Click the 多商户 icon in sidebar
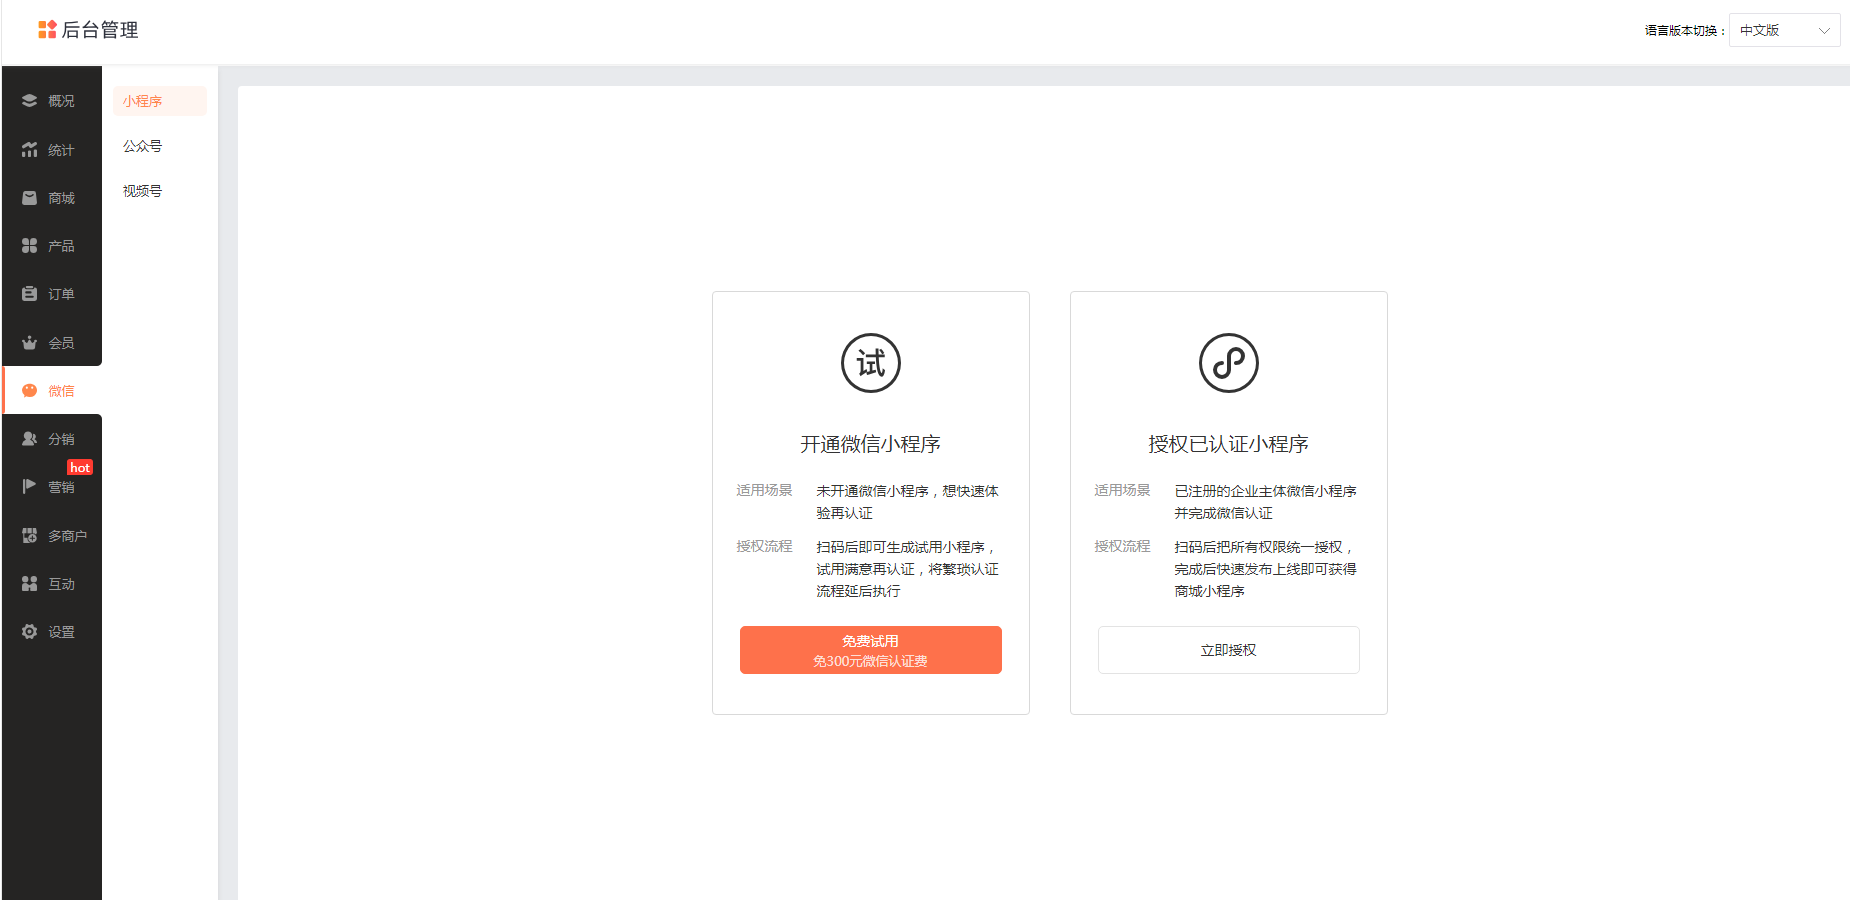1850x900 pixels. point(29,536)
